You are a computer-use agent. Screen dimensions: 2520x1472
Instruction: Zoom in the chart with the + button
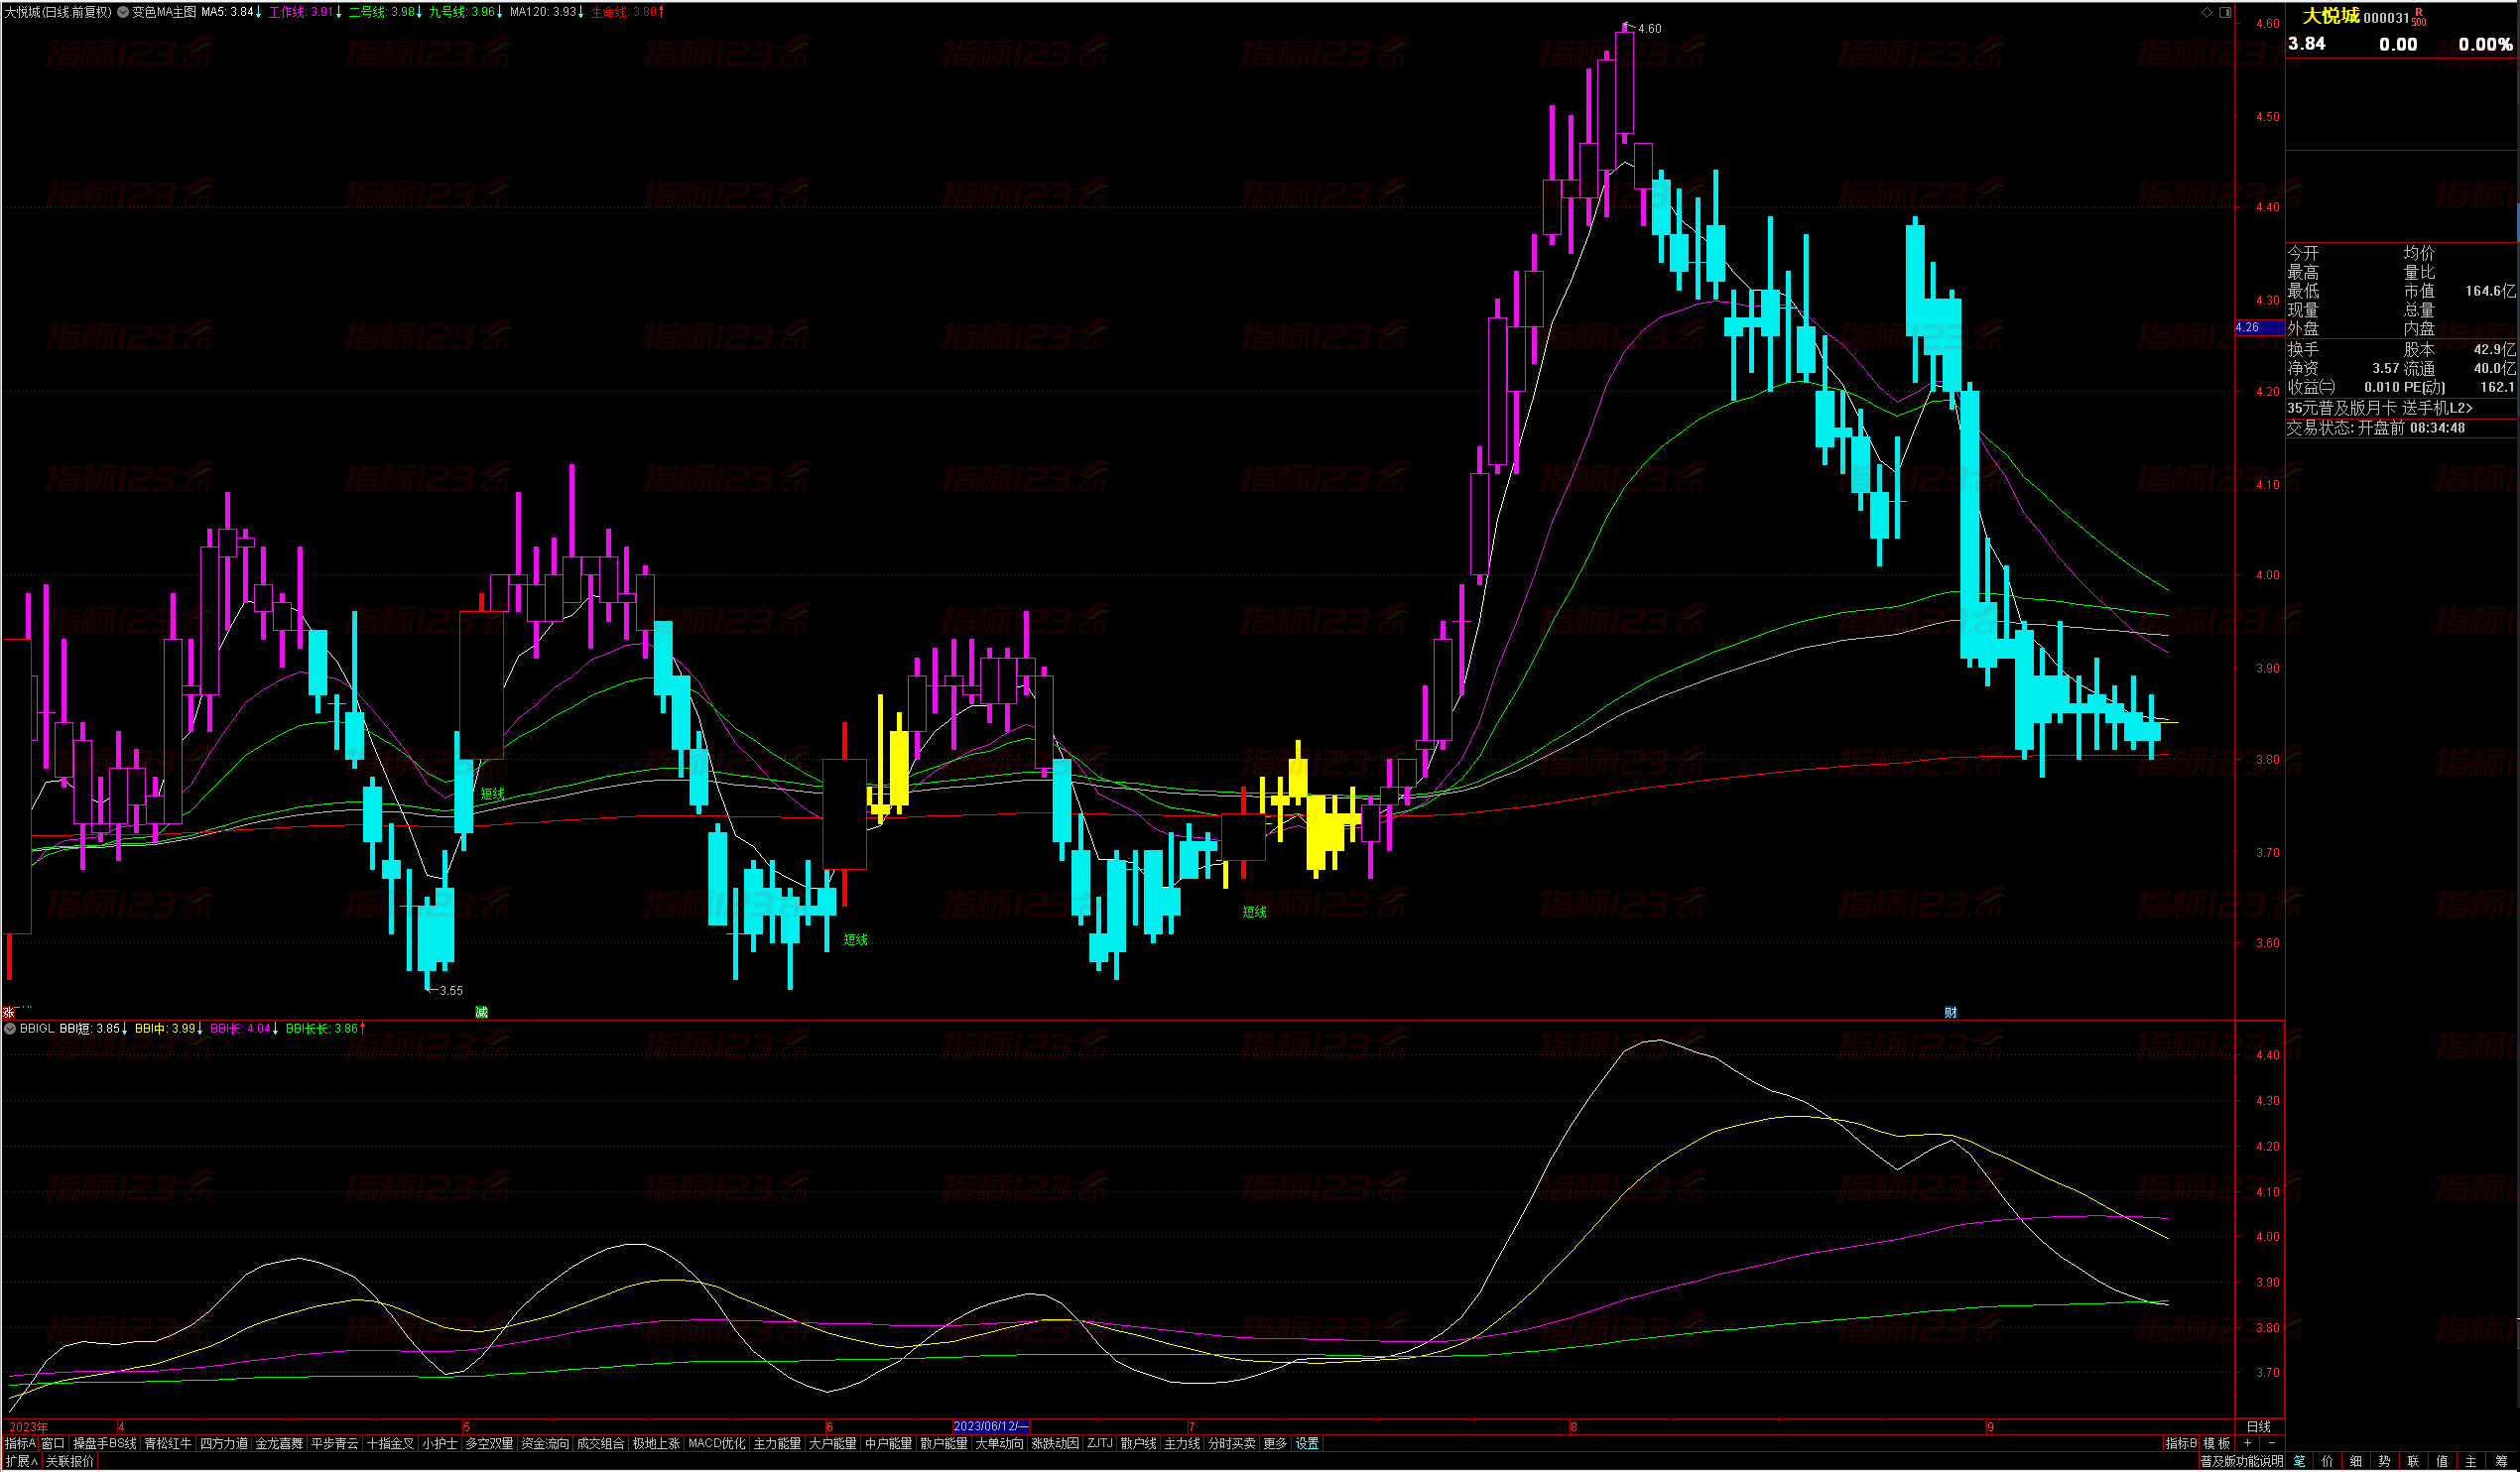coord(2248,1443)
